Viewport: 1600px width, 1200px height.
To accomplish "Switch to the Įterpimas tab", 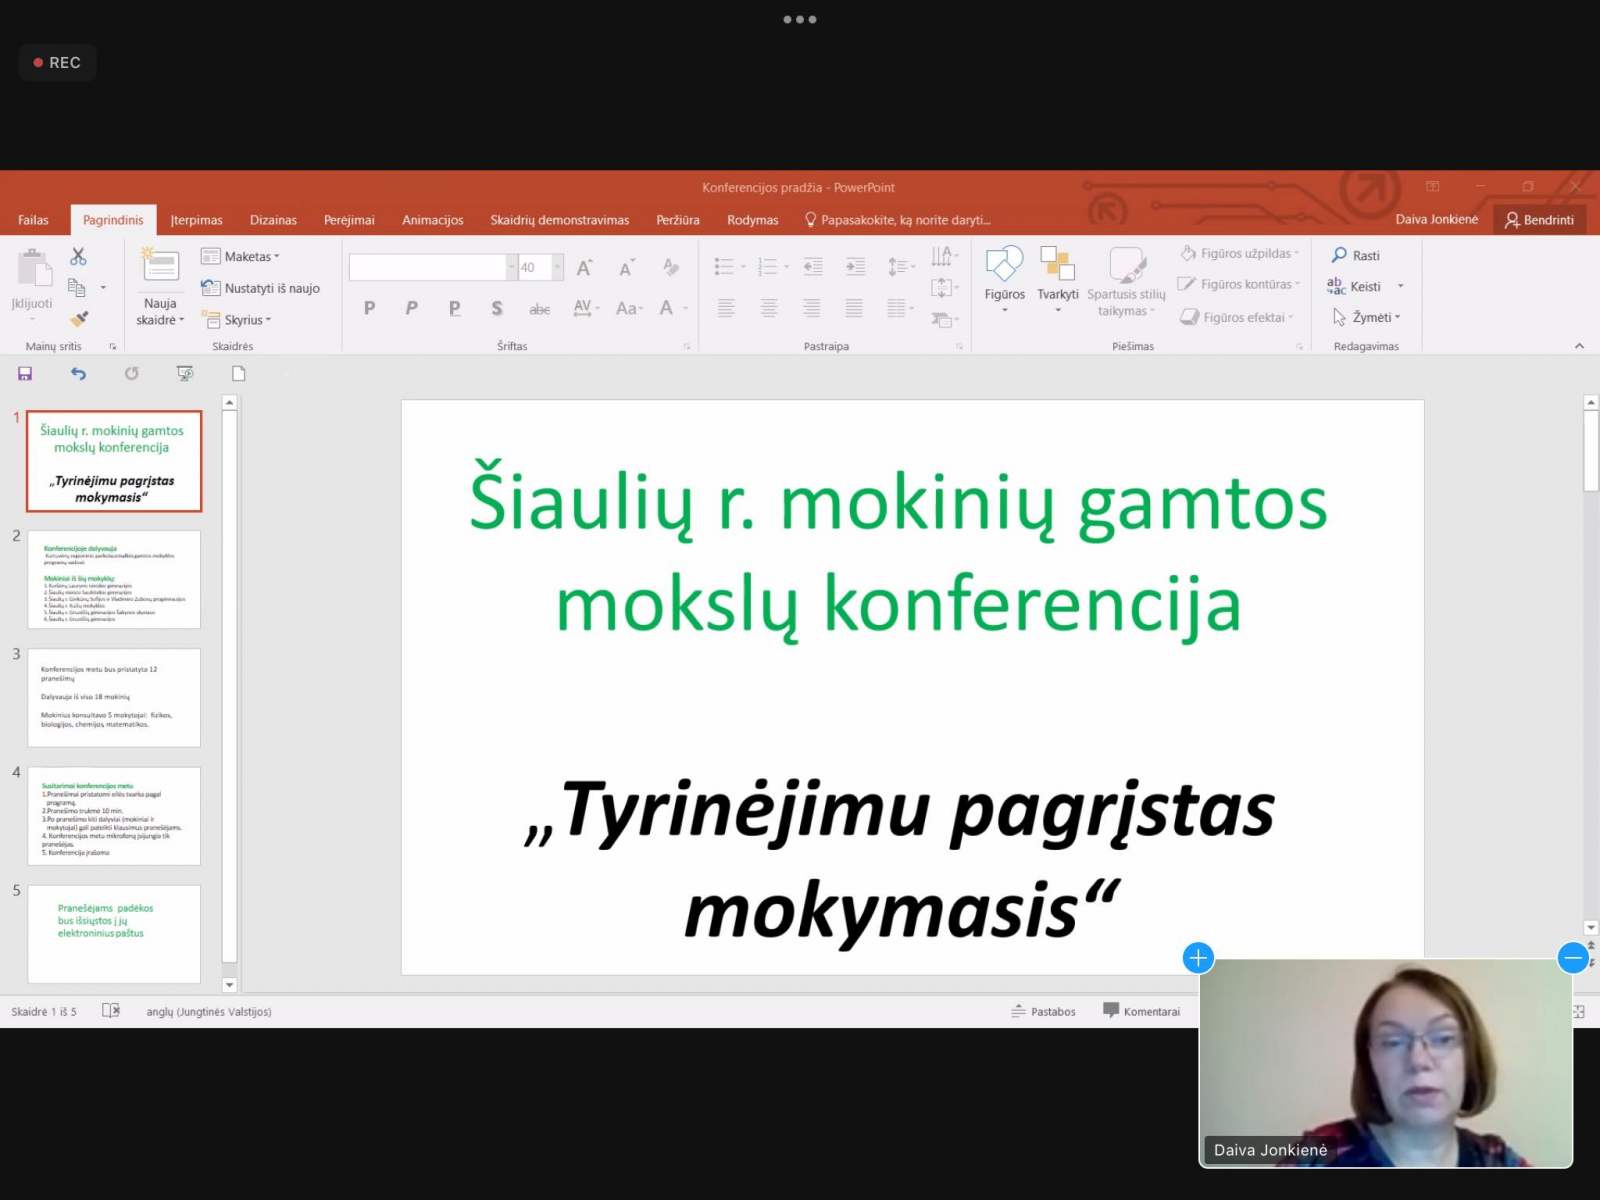I will (196, 220).
